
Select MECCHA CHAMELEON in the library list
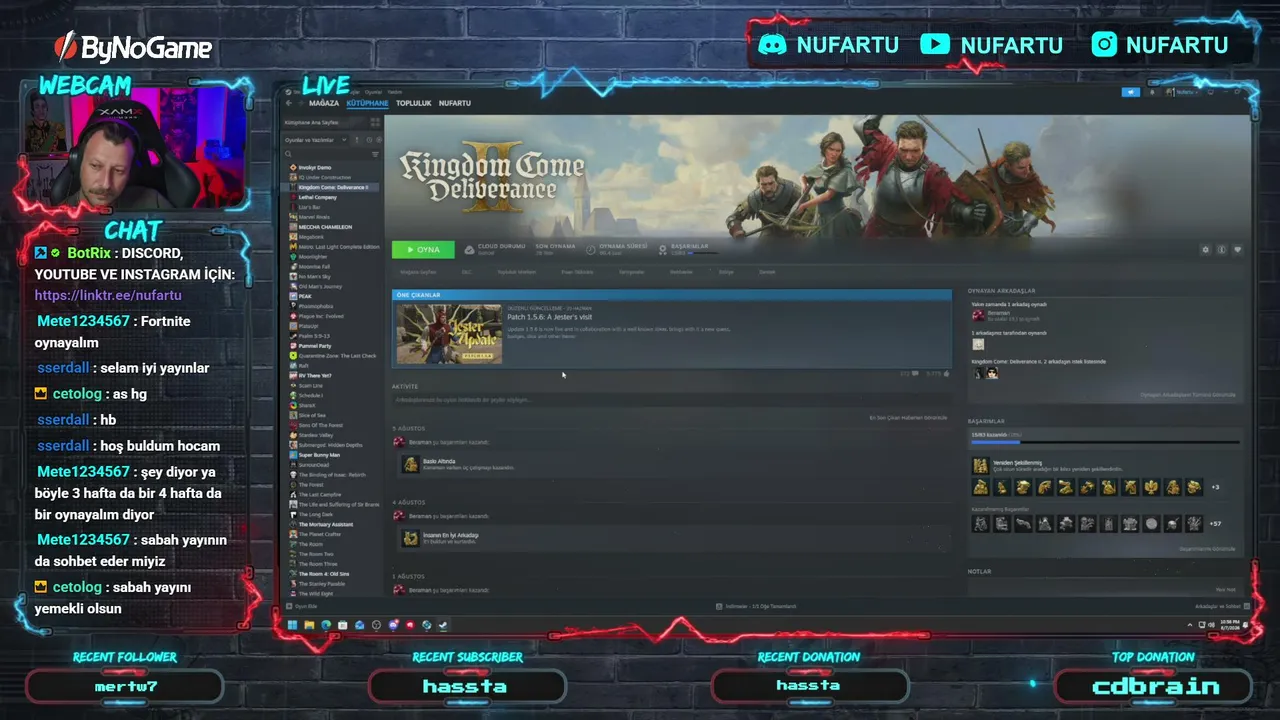(x=325, y=227)
